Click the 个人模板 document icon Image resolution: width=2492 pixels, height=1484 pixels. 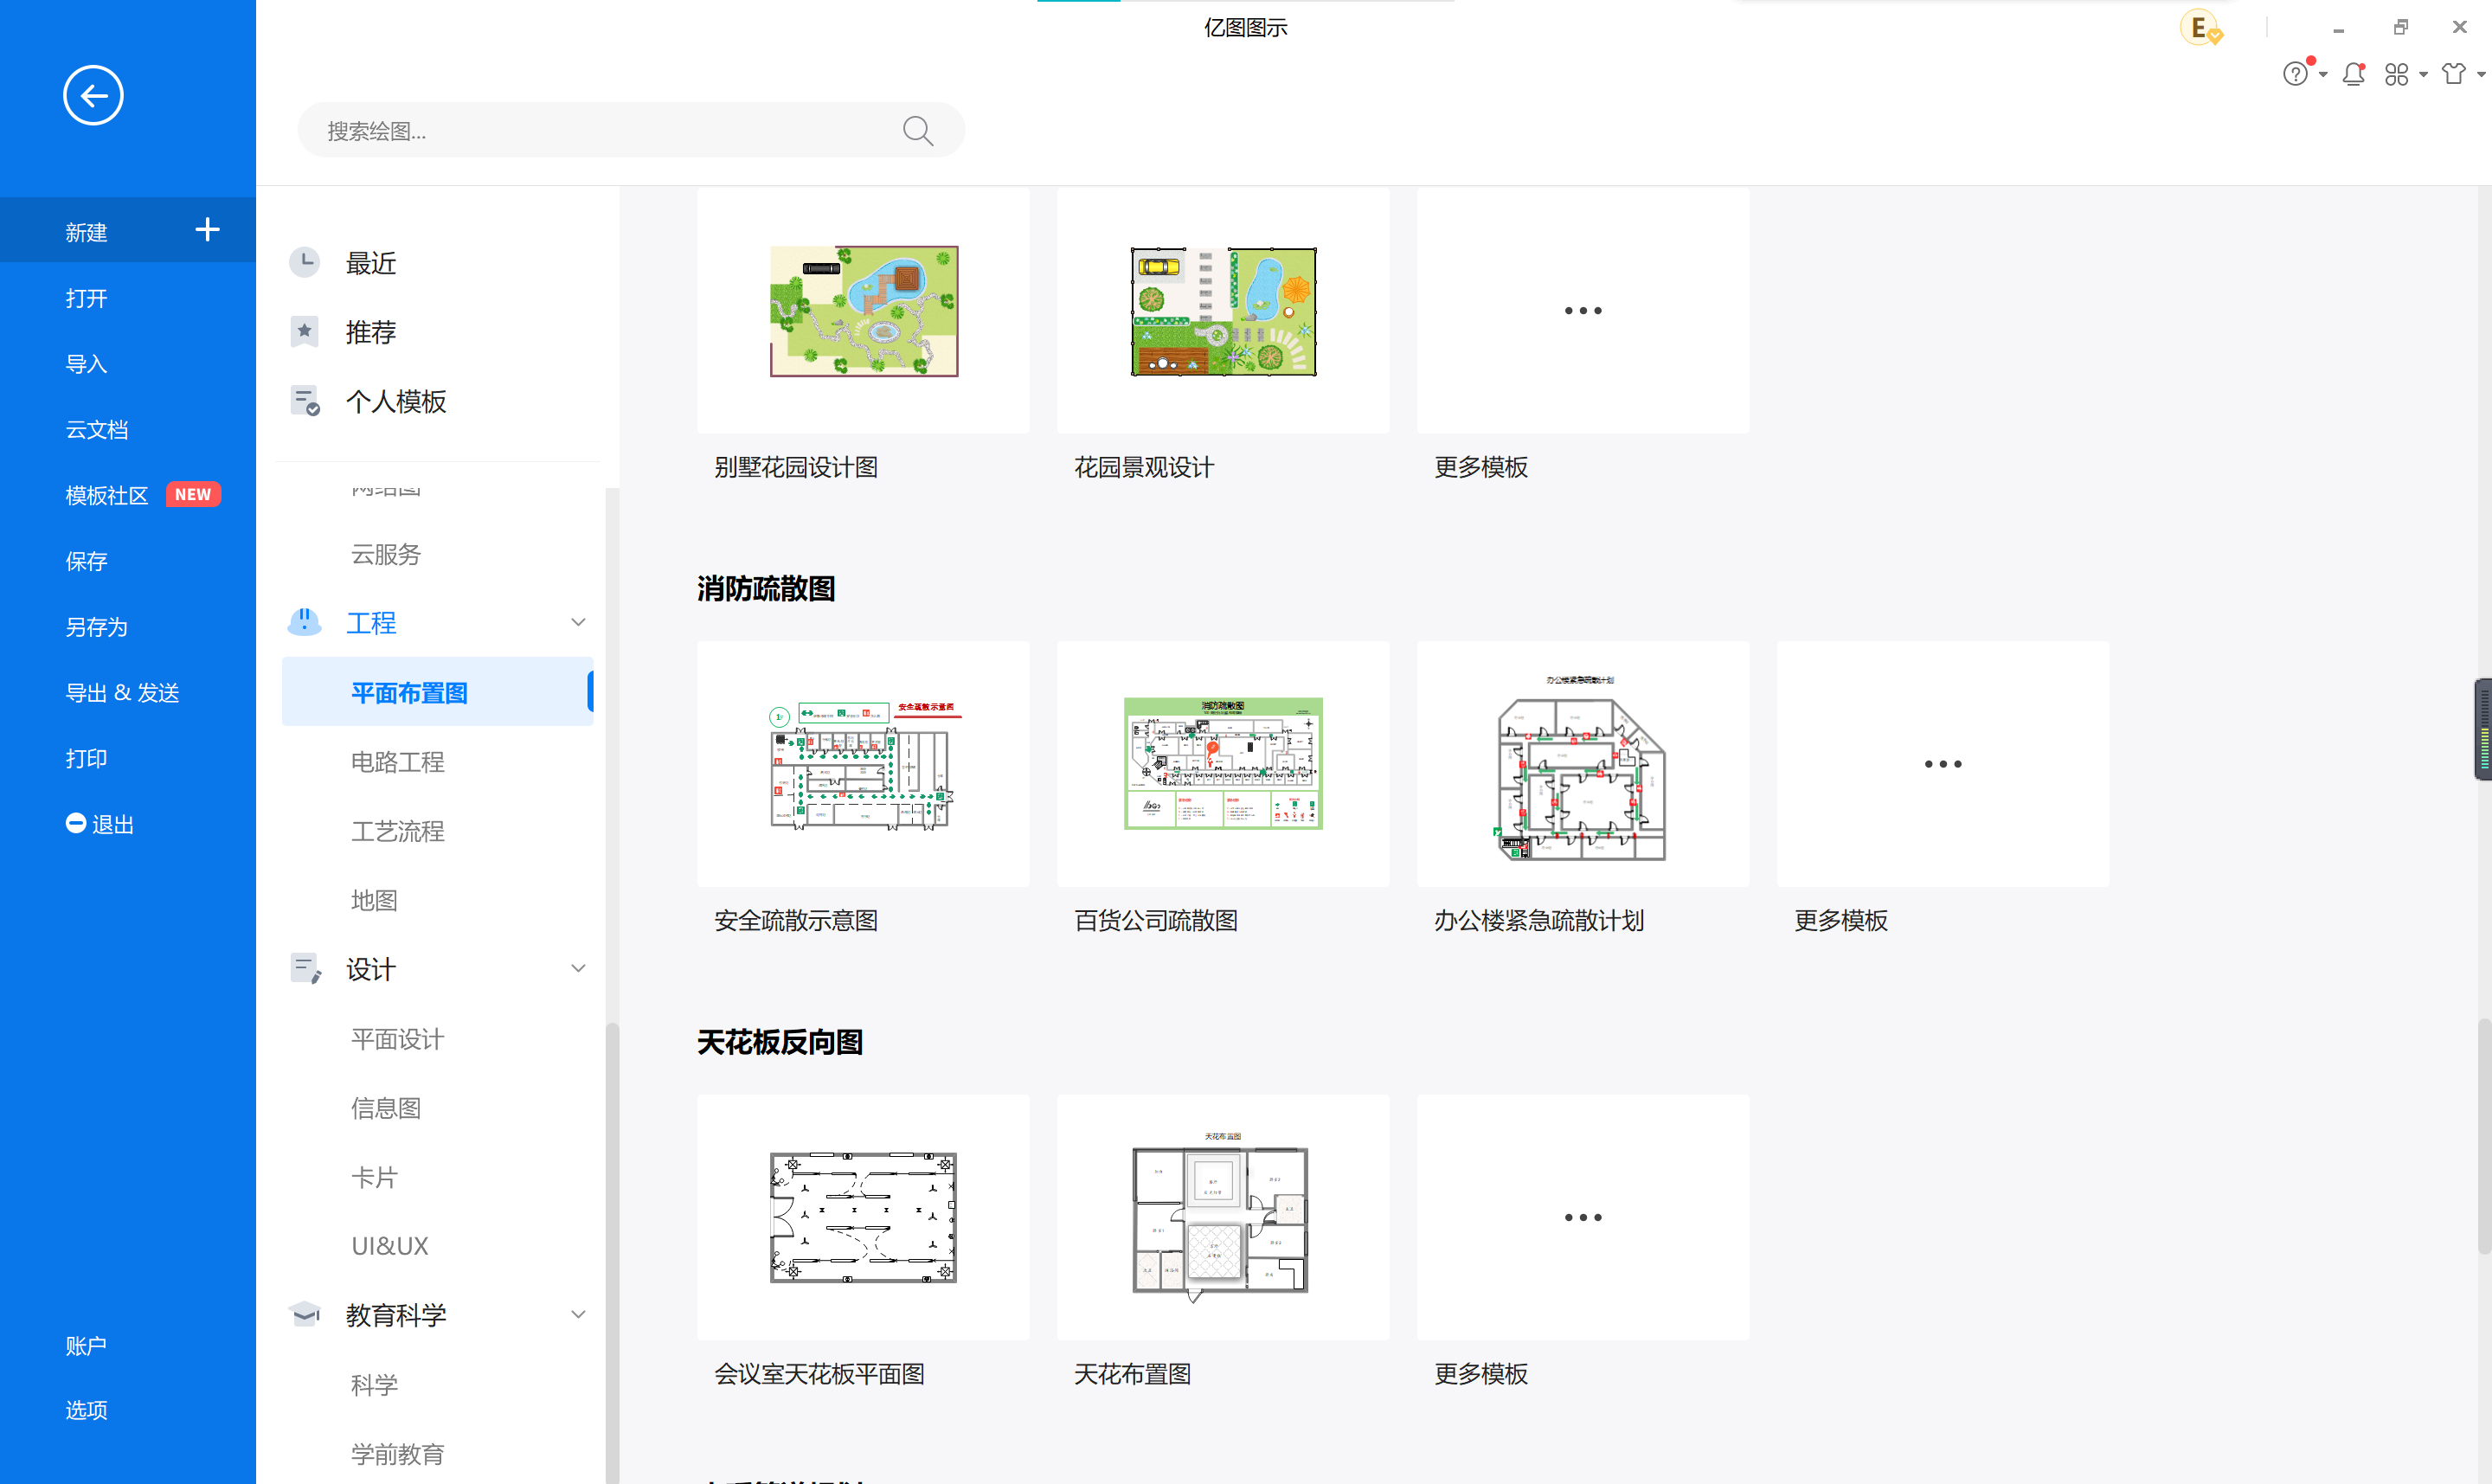[305, 401]
